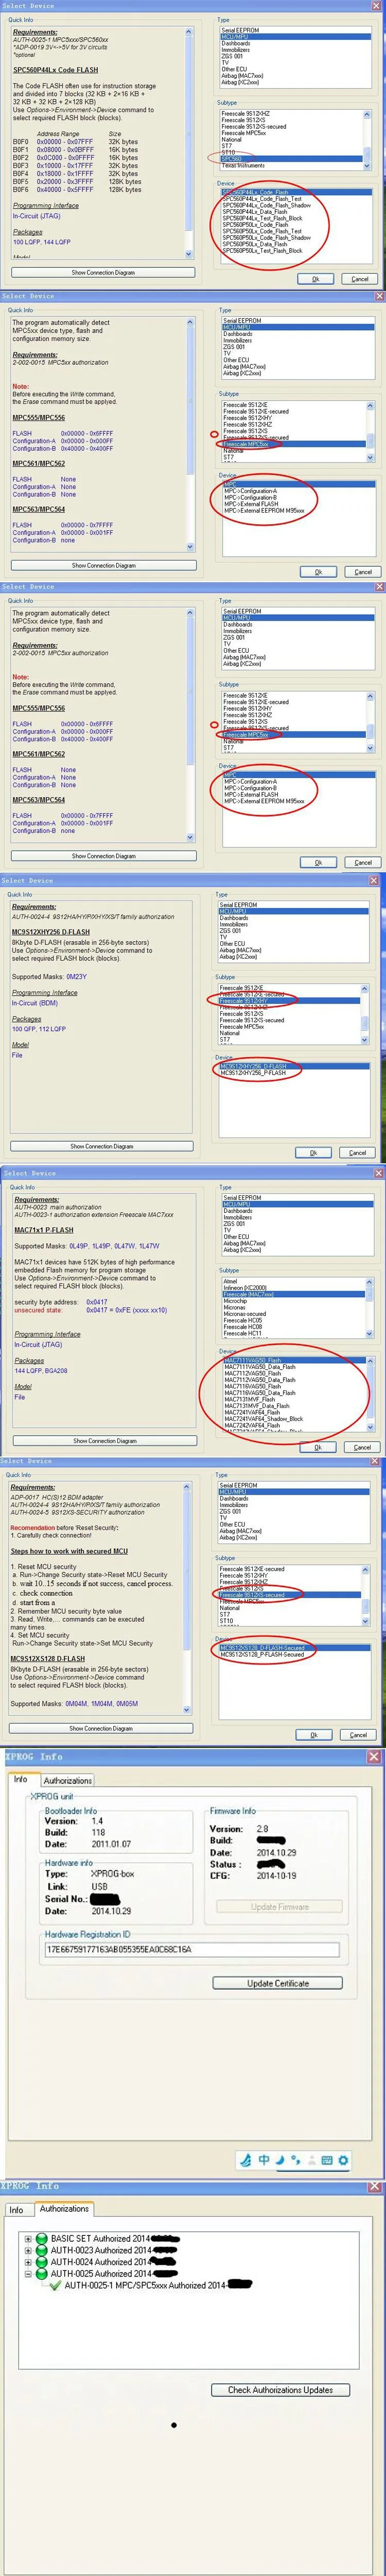Click Cancel in the SPC560P44Lx Code FLASH window
This screenshot has height=2576, width=386.
360,279
